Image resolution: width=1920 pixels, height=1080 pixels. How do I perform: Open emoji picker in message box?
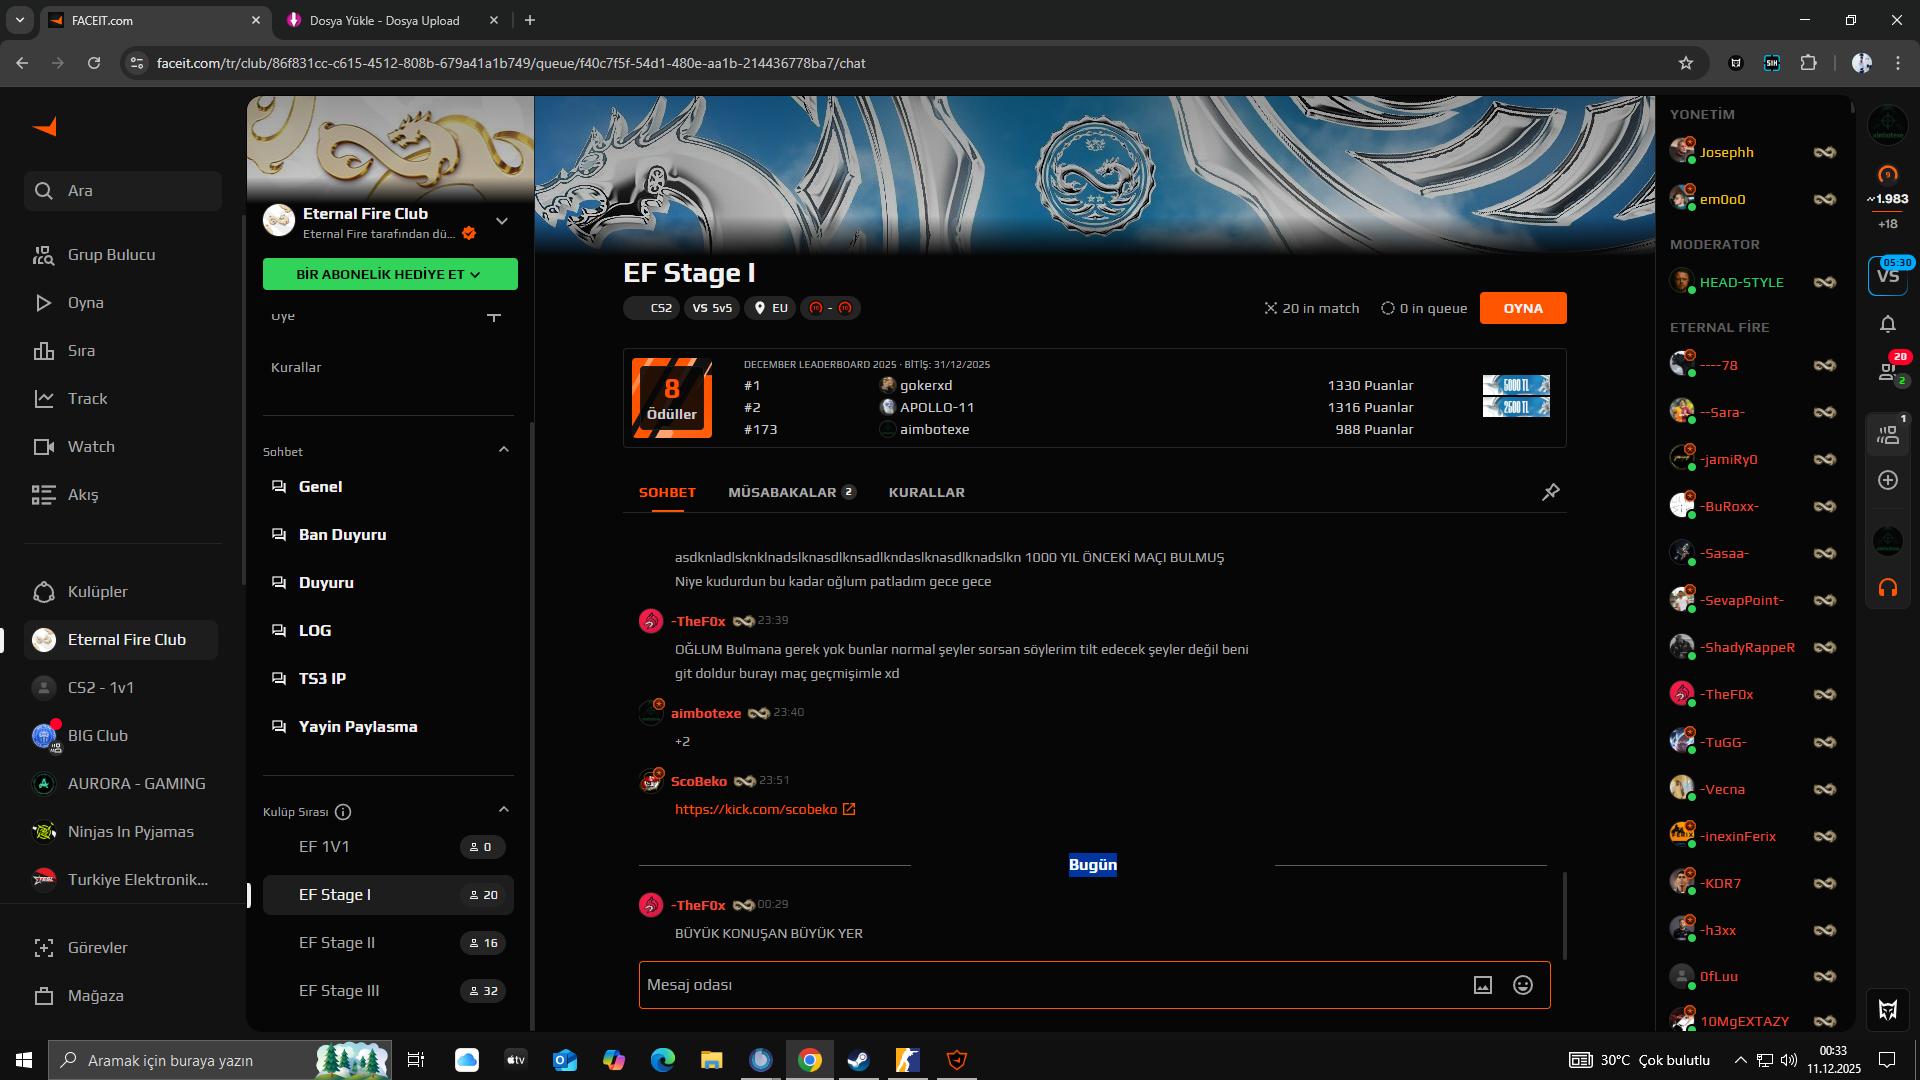(1523, 985)
